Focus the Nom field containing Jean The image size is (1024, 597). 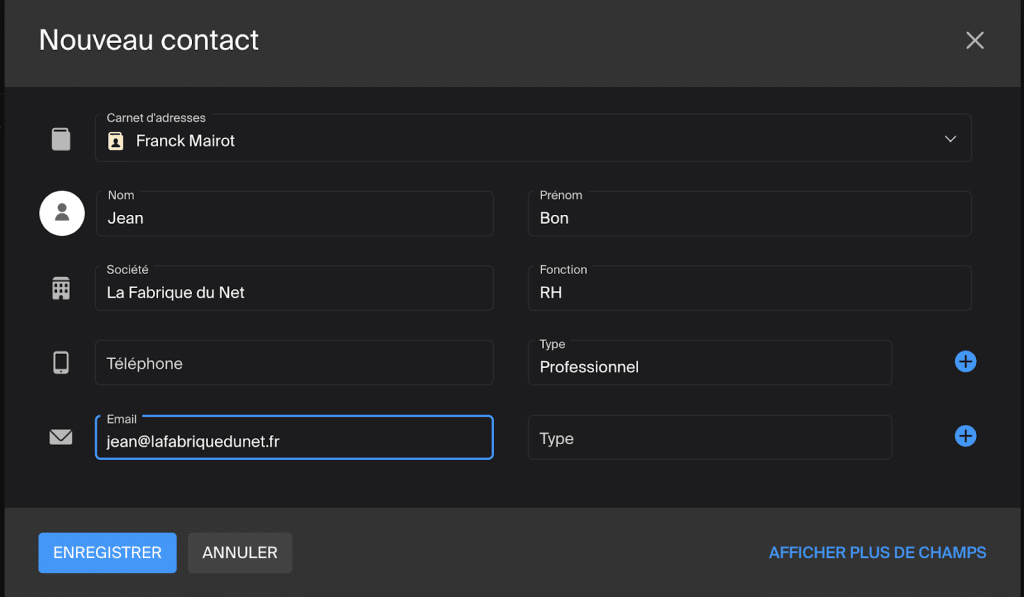click(x=294, y=215)
